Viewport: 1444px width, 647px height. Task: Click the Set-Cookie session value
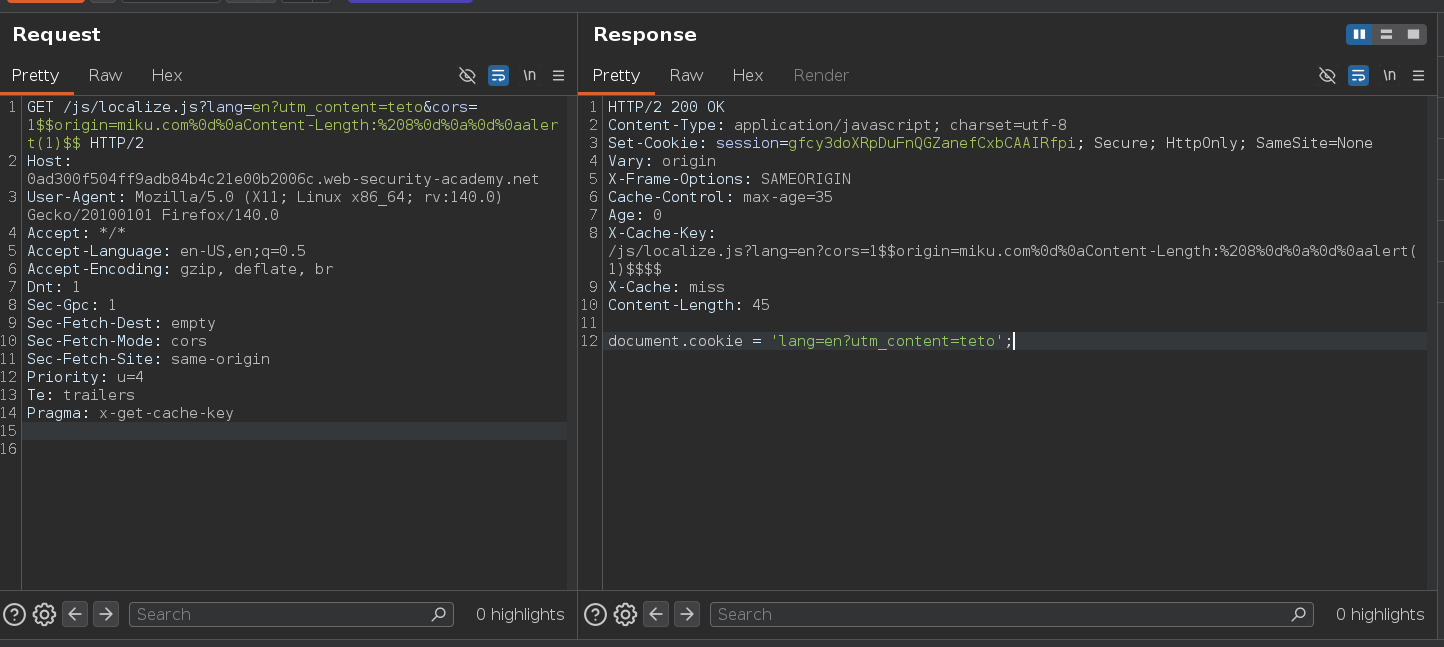click(x=932, y=143)
